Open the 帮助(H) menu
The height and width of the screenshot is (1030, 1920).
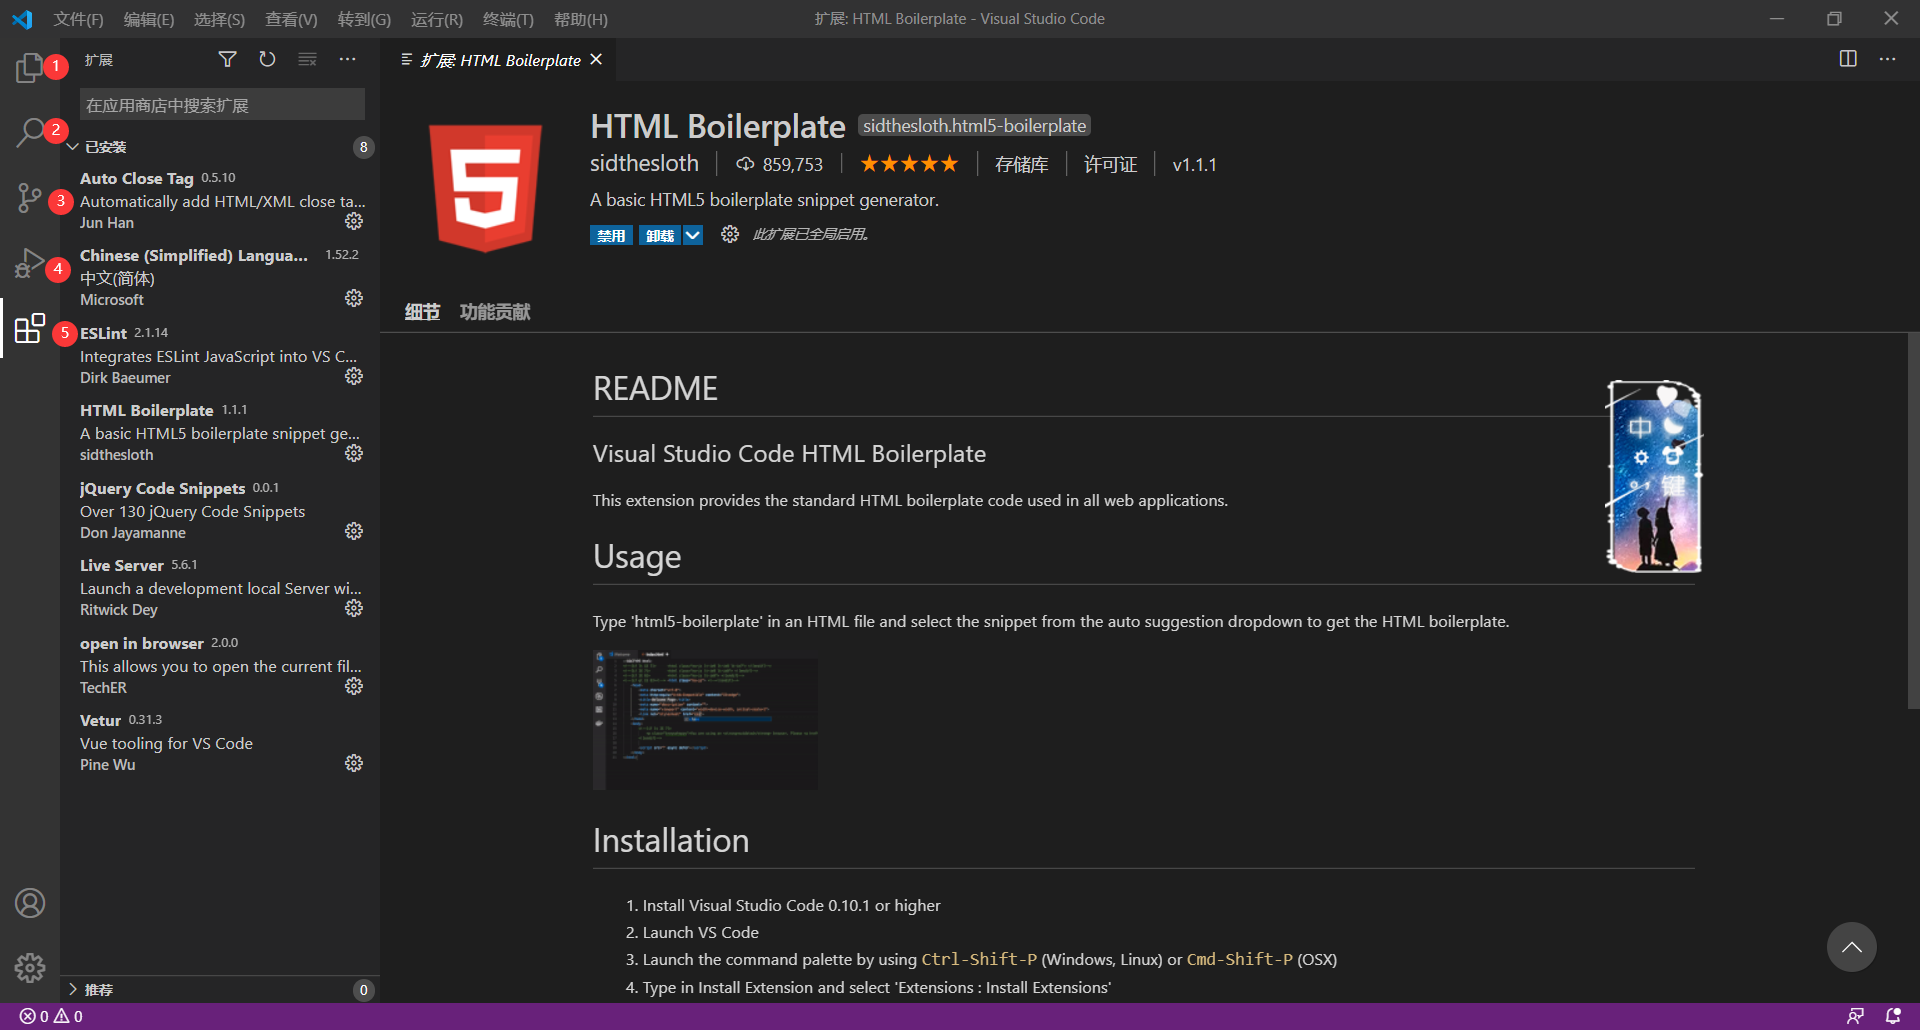coord(581,19)
